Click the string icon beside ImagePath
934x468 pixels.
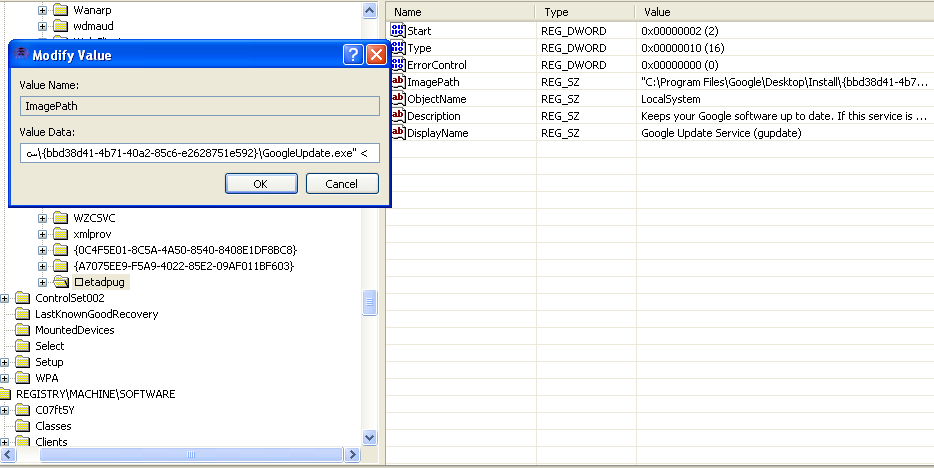(x=398, y=82)
